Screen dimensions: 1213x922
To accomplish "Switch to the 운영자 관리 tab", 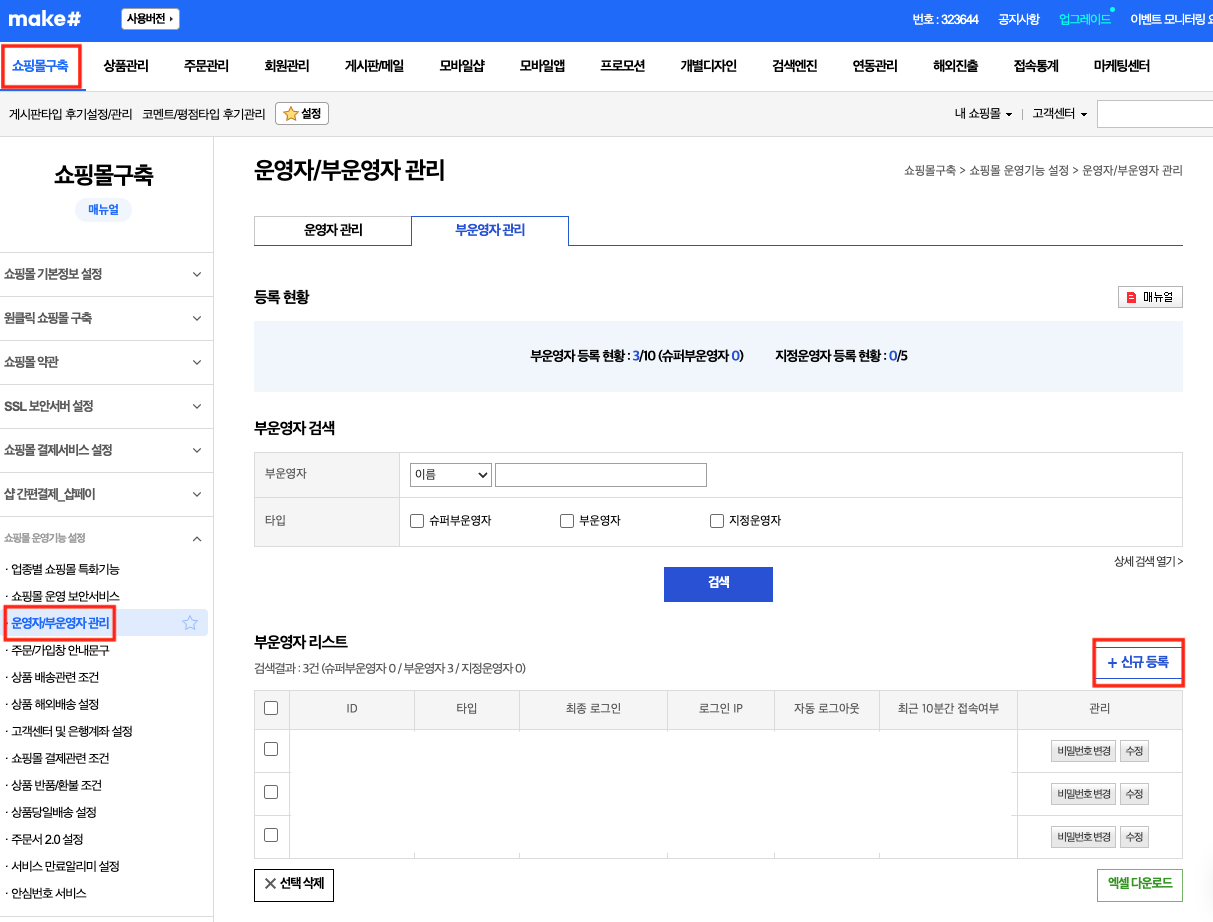I will (x=333, y=230).
